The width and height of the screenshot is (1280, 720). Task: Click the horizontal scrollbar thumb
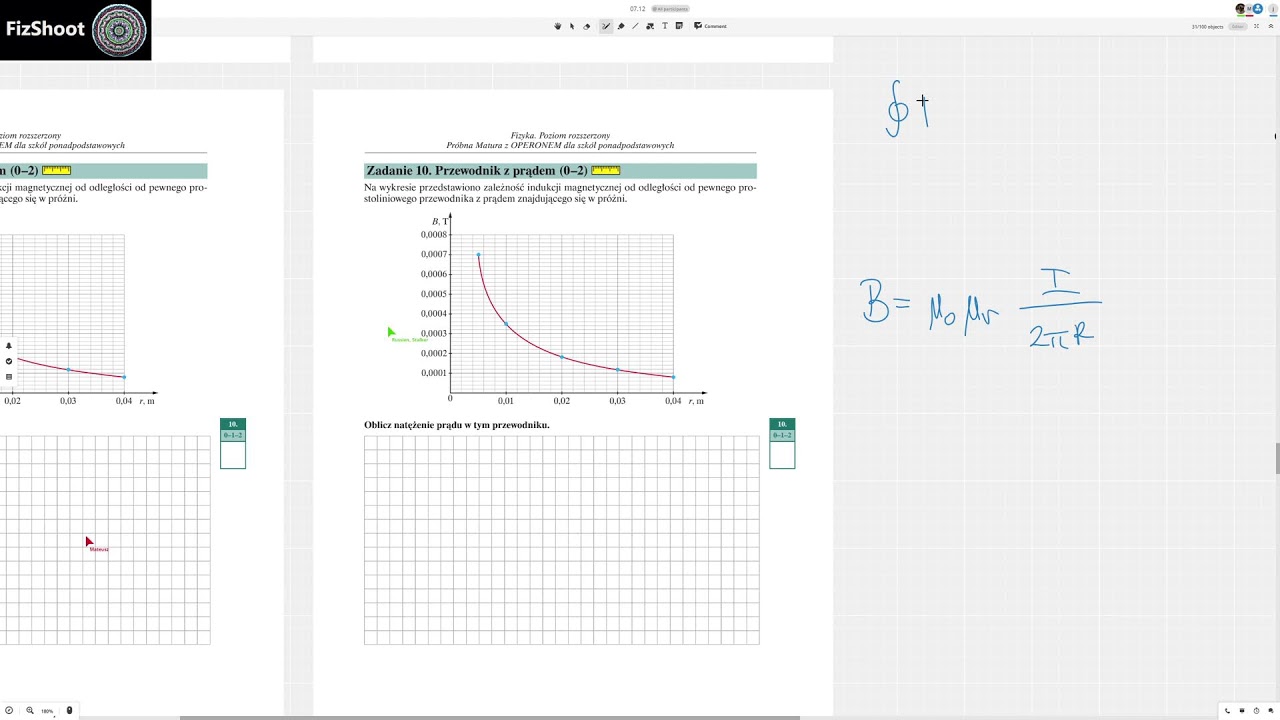[490, 717]
